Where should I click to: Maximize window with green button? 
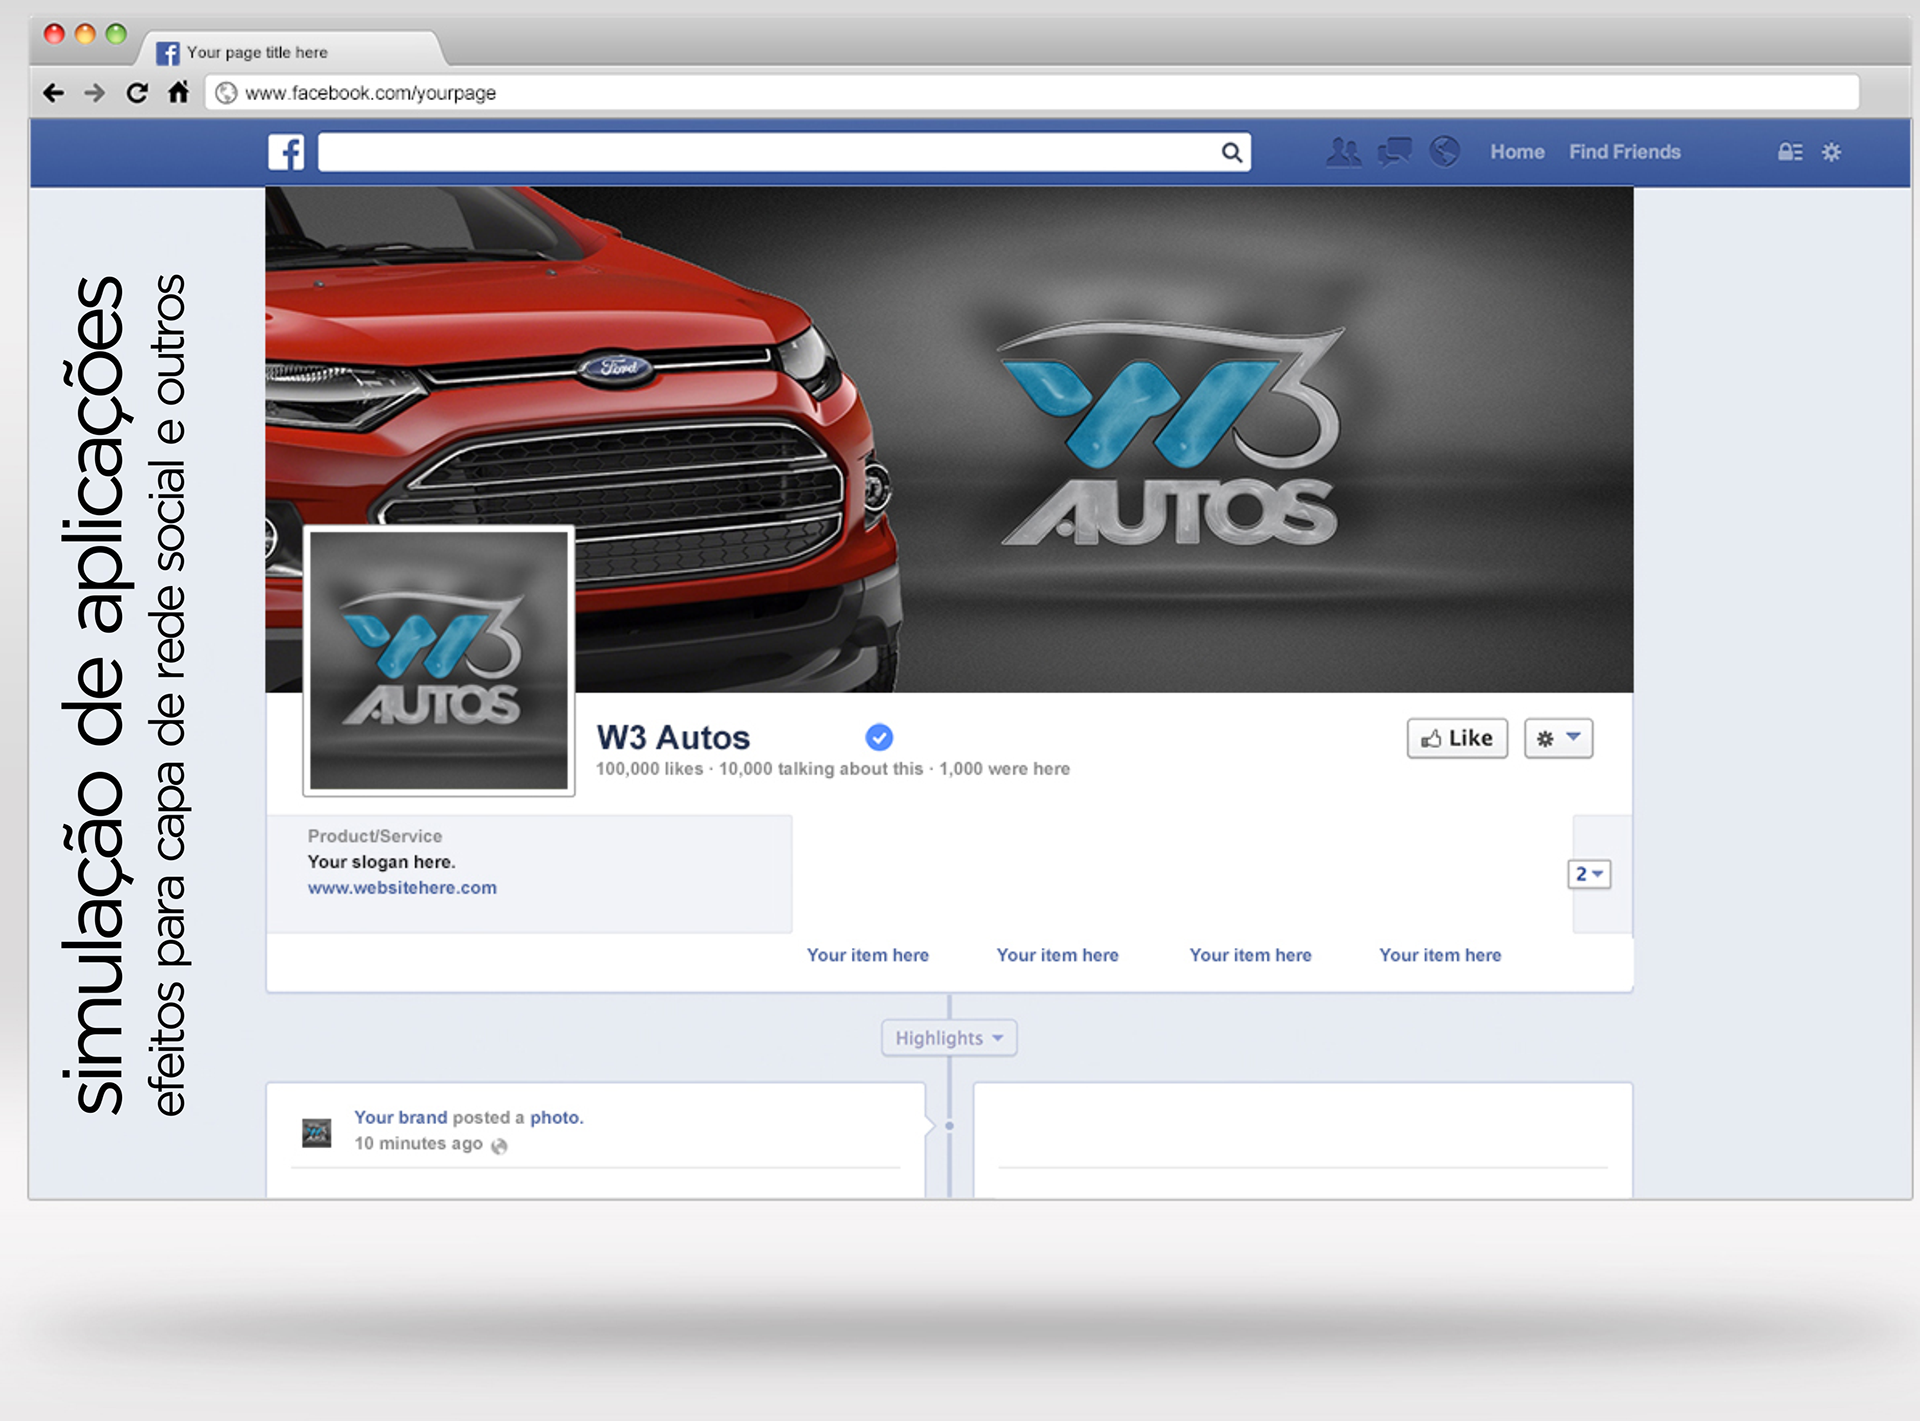[116, 34]
